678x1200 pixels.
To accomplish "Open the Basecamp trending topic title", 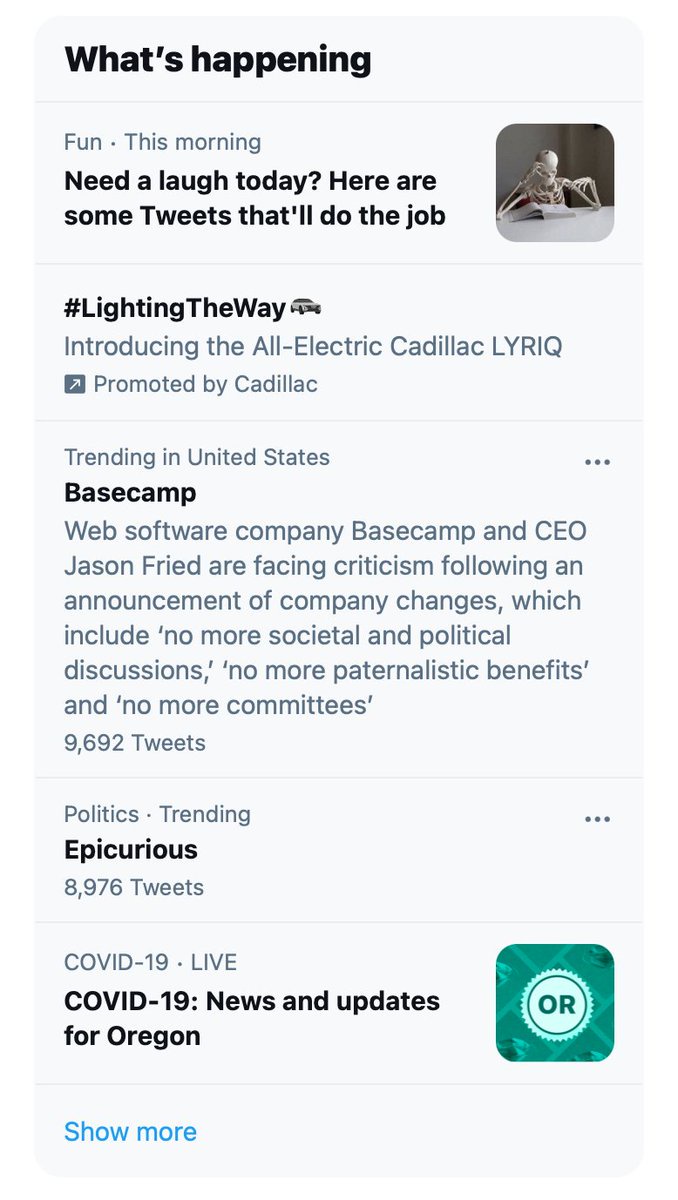I will pyautogui.click(x=130, y=493).
